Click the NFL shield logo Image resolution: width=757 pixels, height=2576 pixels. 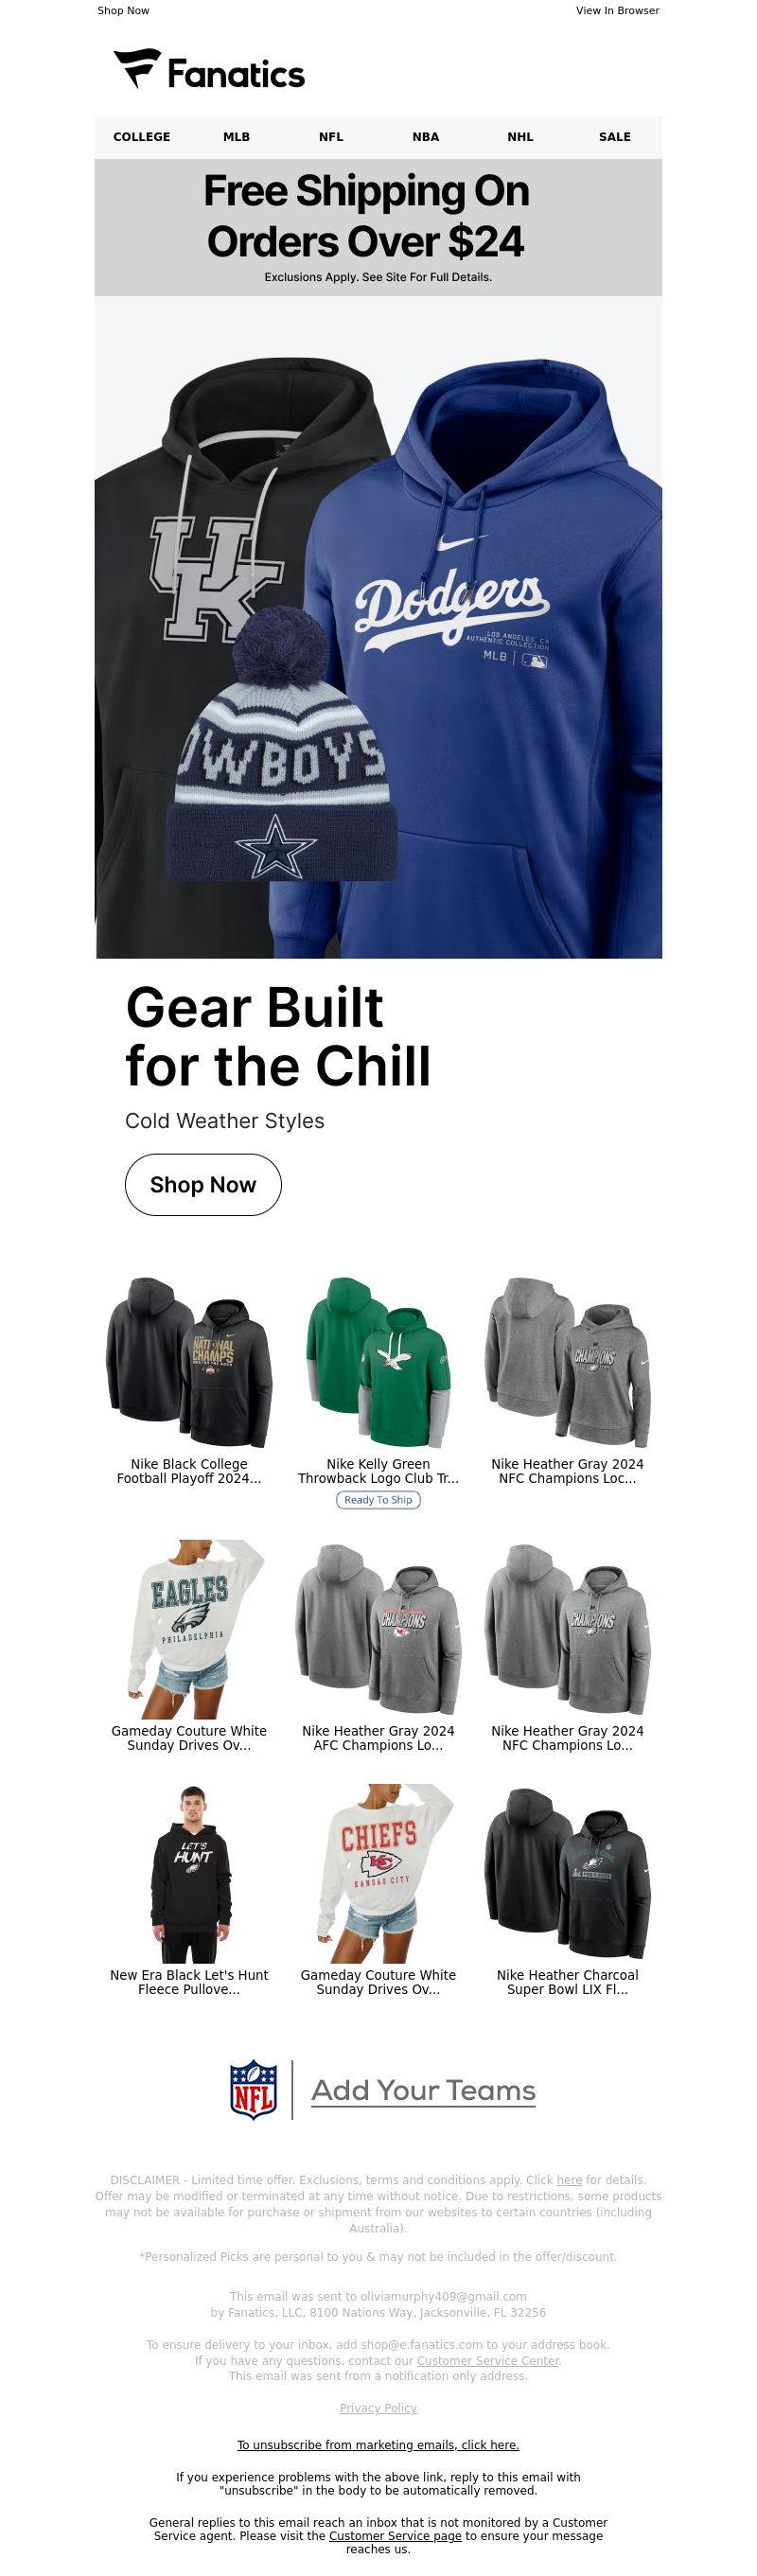pos(253,2090)
